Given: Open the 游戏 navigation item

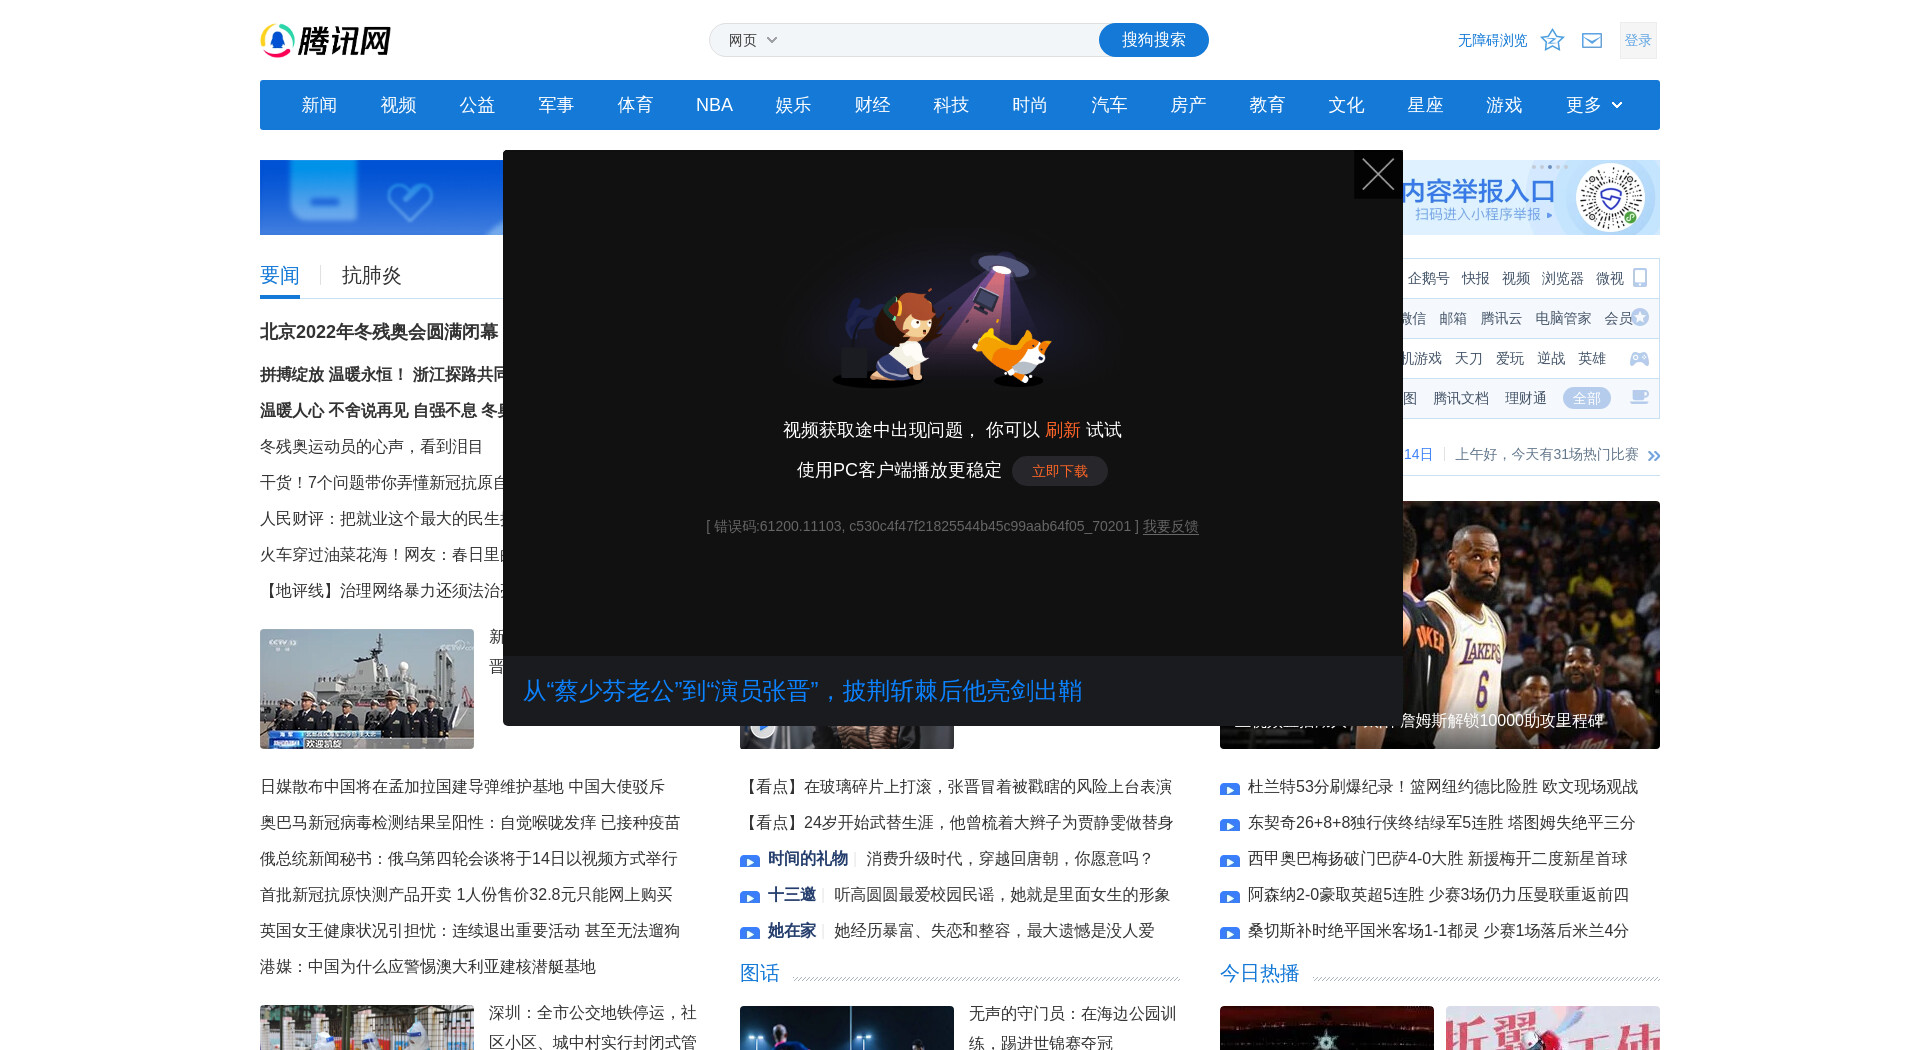Looking at the screenshot, I should click(1504, 105).
